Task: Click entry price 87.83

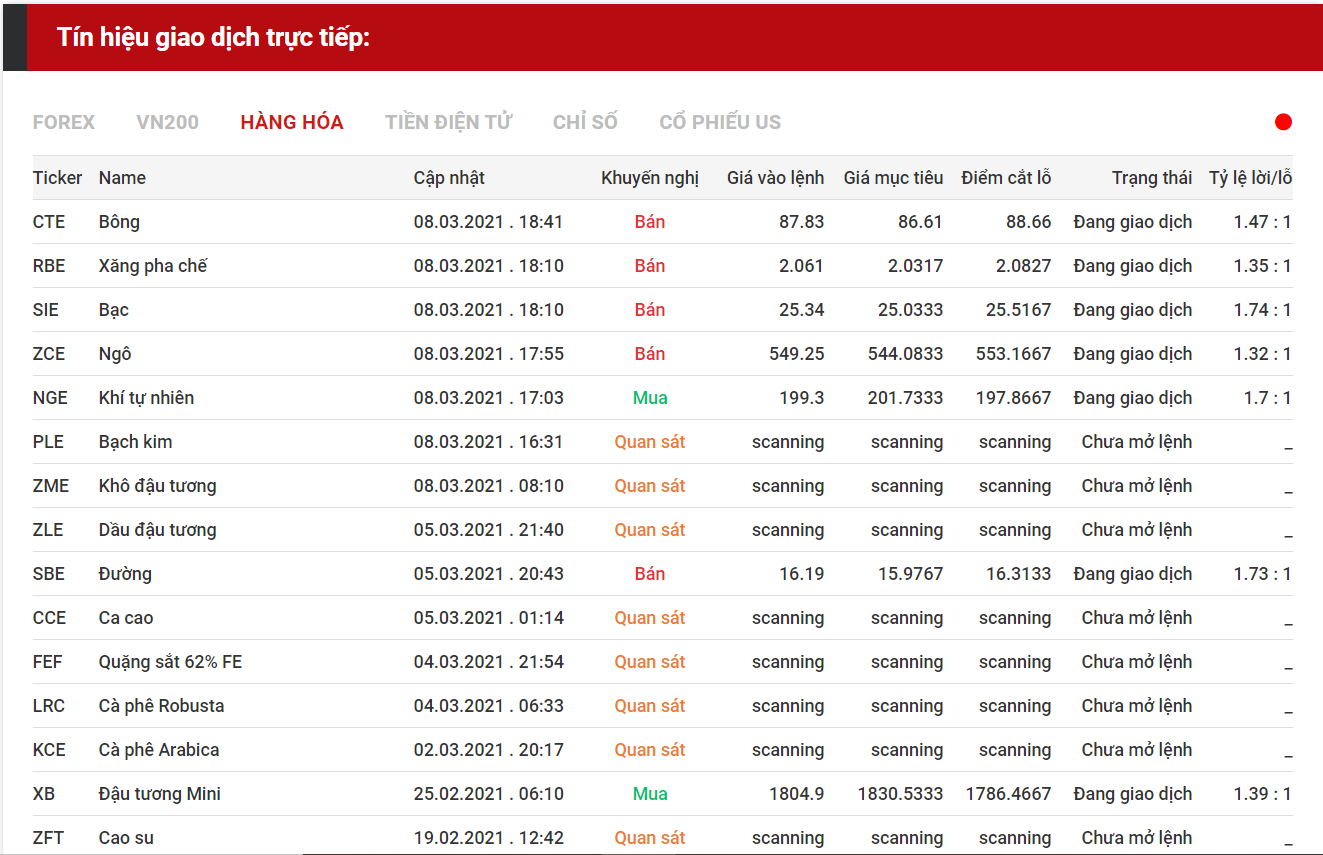Action: [x=802, y=222]
